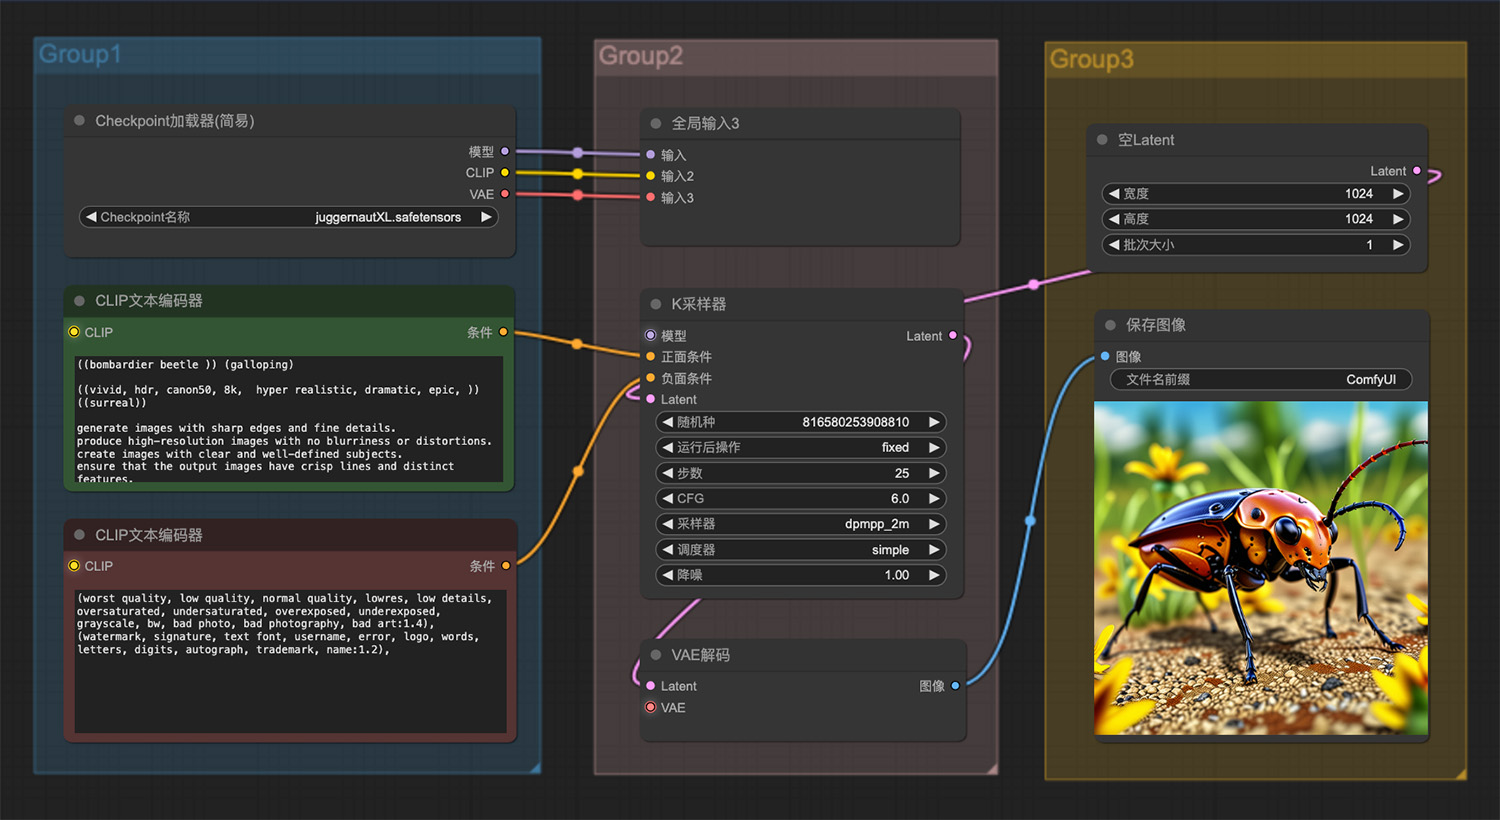Click the K采样器 node title text
This screenshot has height=820, width=1500.
point(699,304)
